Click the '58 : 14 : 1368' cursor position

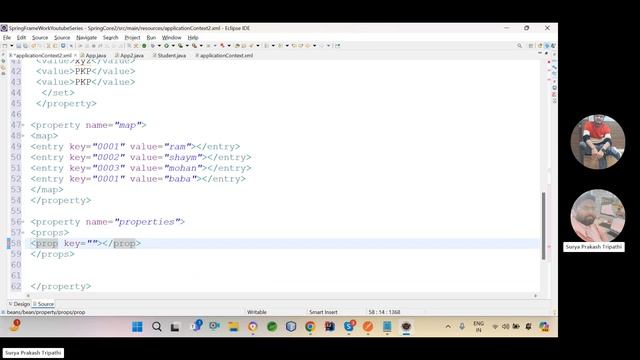(384, 312)
